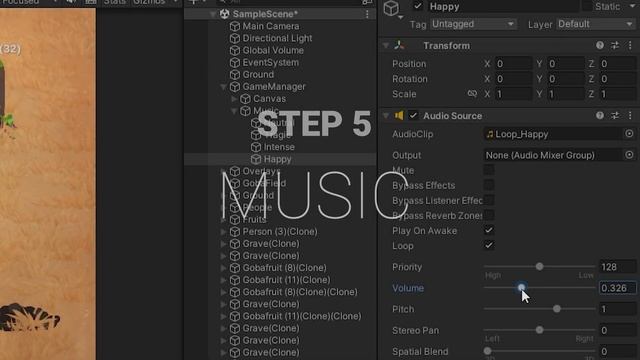
Task: Uncheck the Loop checkbox
Action: point(489,245)
